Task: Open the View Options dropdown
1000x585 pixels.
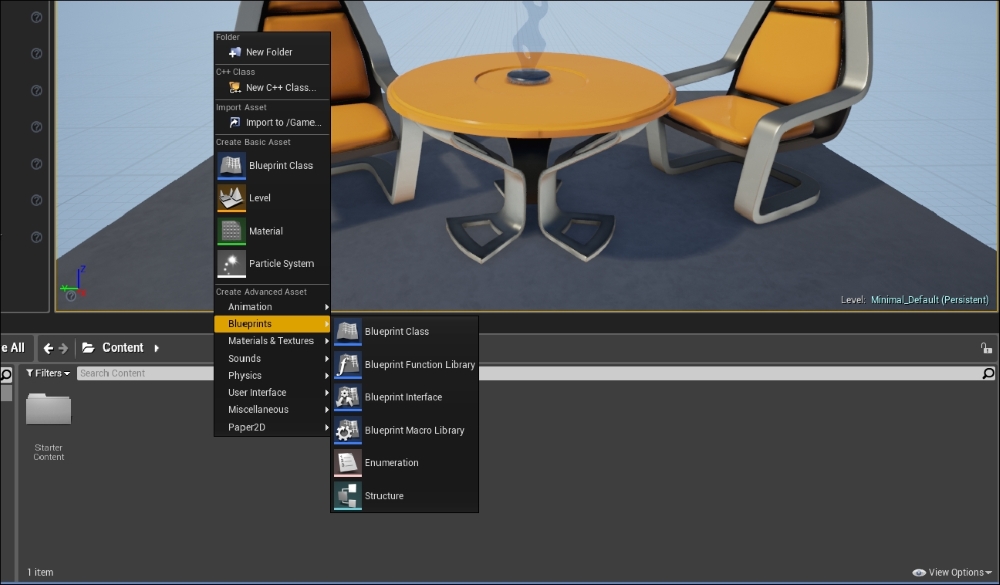Action: (x=950, y=573)
